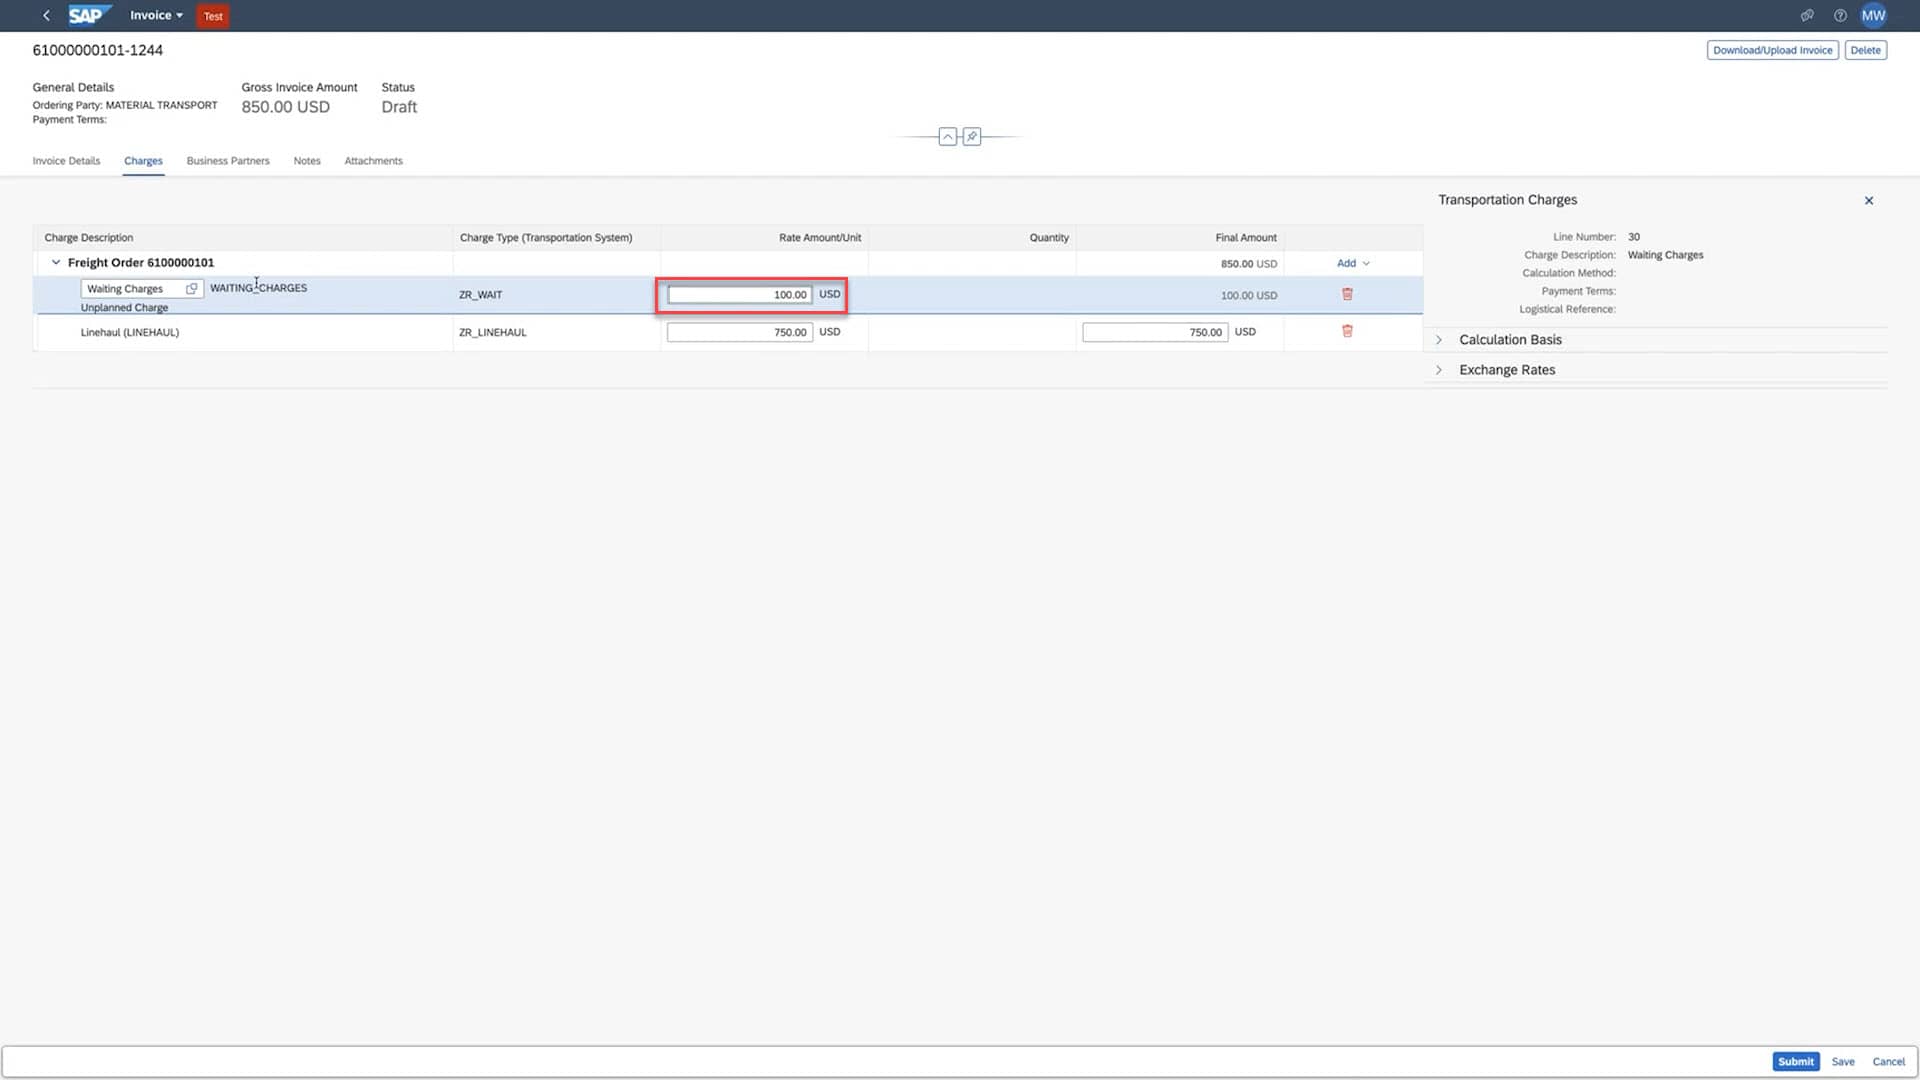1920x1080 pixels.
Task: Delete the Linehaul charge row
Action: coord(1347,331)
